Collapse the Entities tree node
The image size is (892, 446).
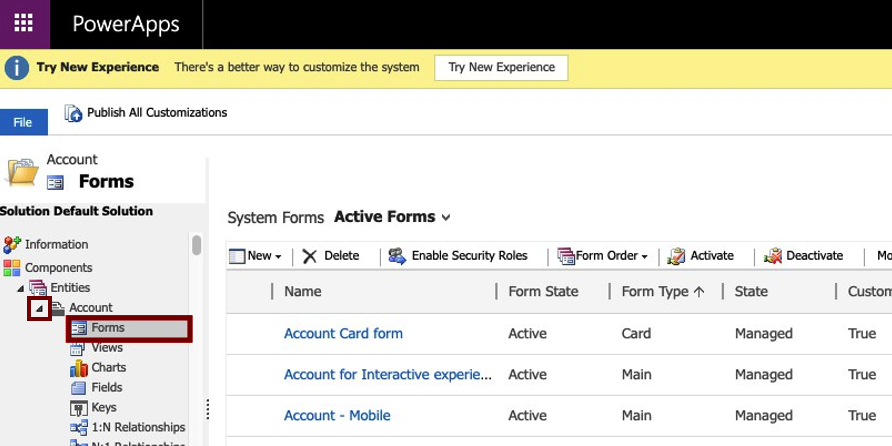pos(20,288)
